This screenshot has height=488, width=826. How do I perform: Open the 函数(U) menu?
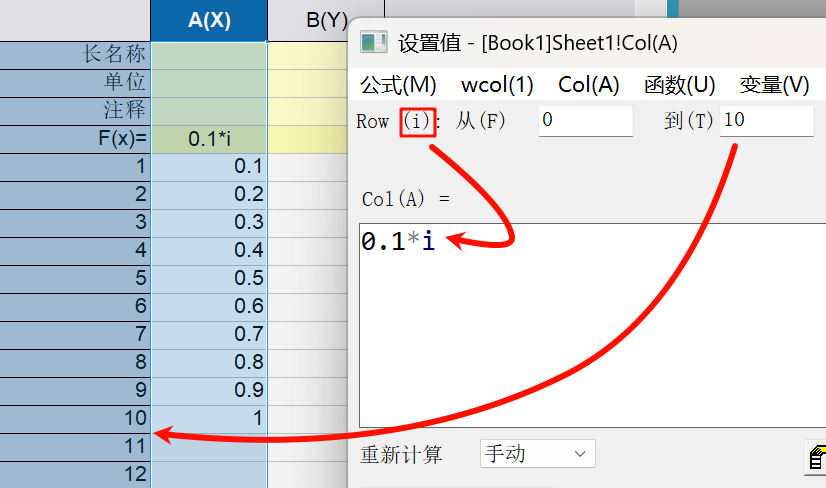coord(680,85)
